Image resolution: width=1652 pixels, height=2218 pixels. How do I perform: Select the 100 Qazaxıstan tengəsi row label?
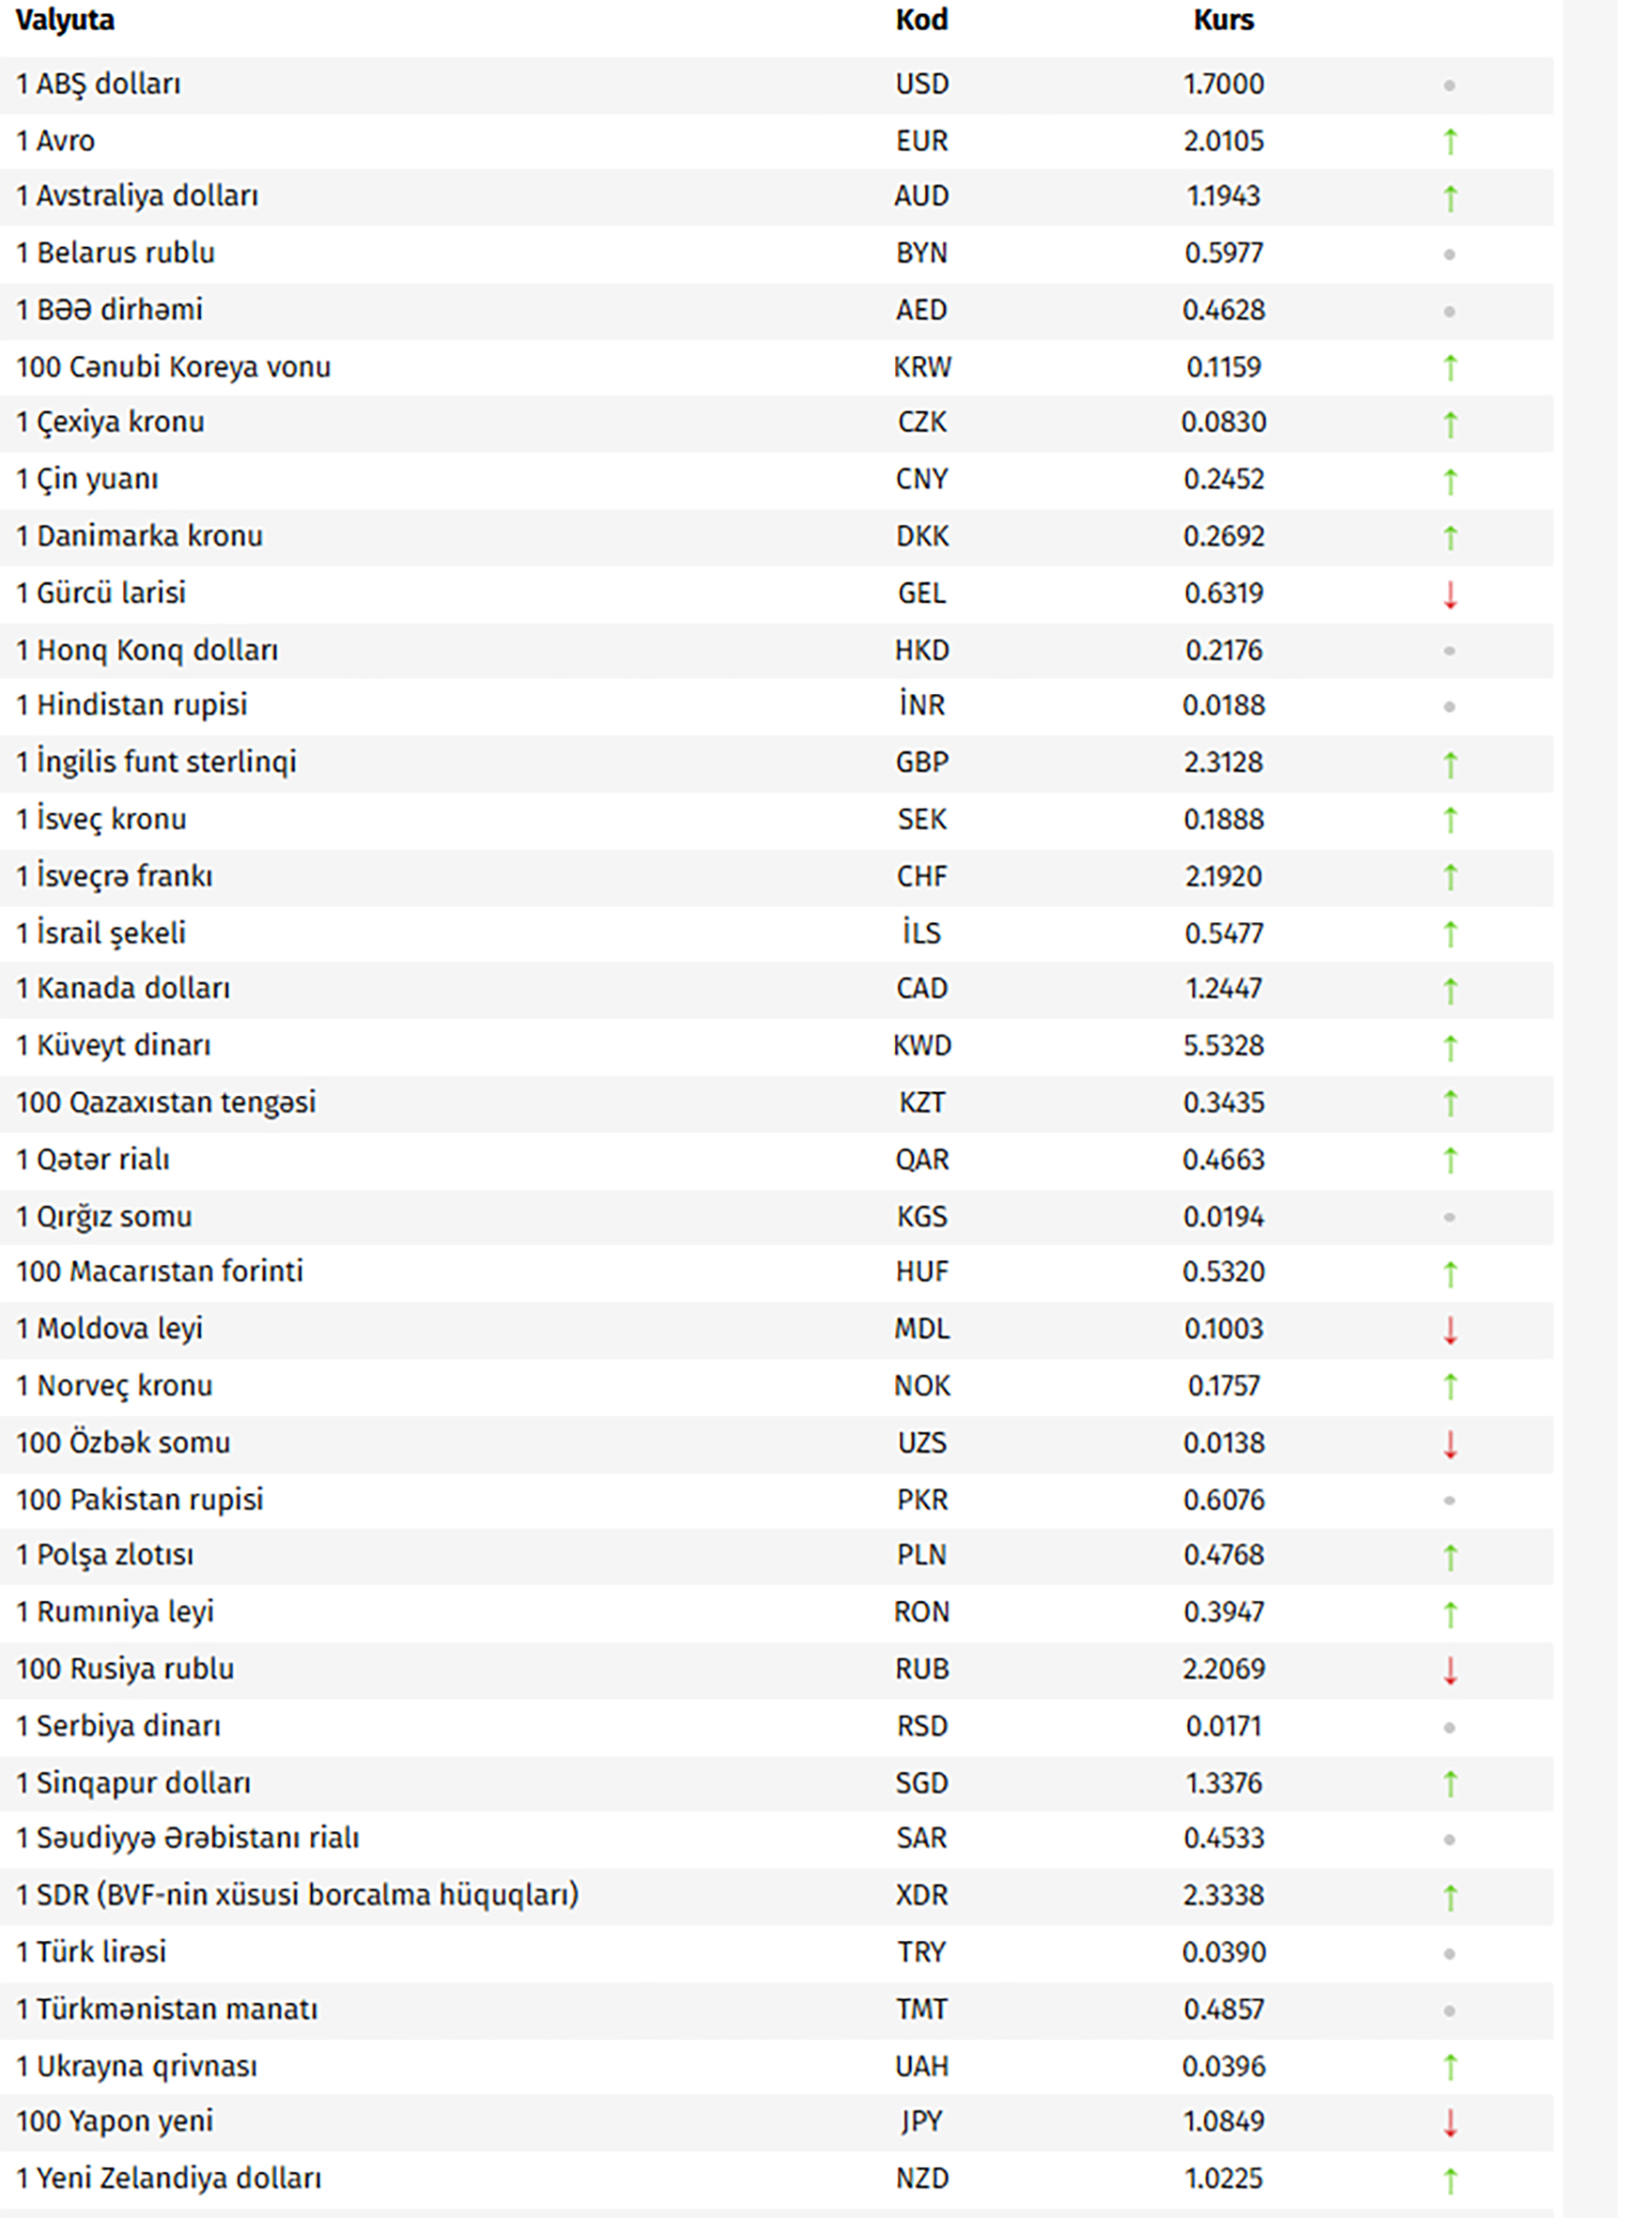coord(166,1102)
